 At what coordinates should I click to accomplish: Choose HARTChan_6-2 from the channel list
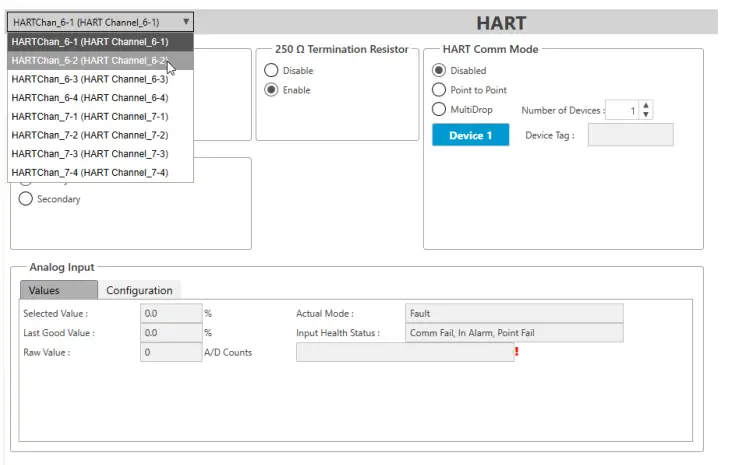coord(90,60)
